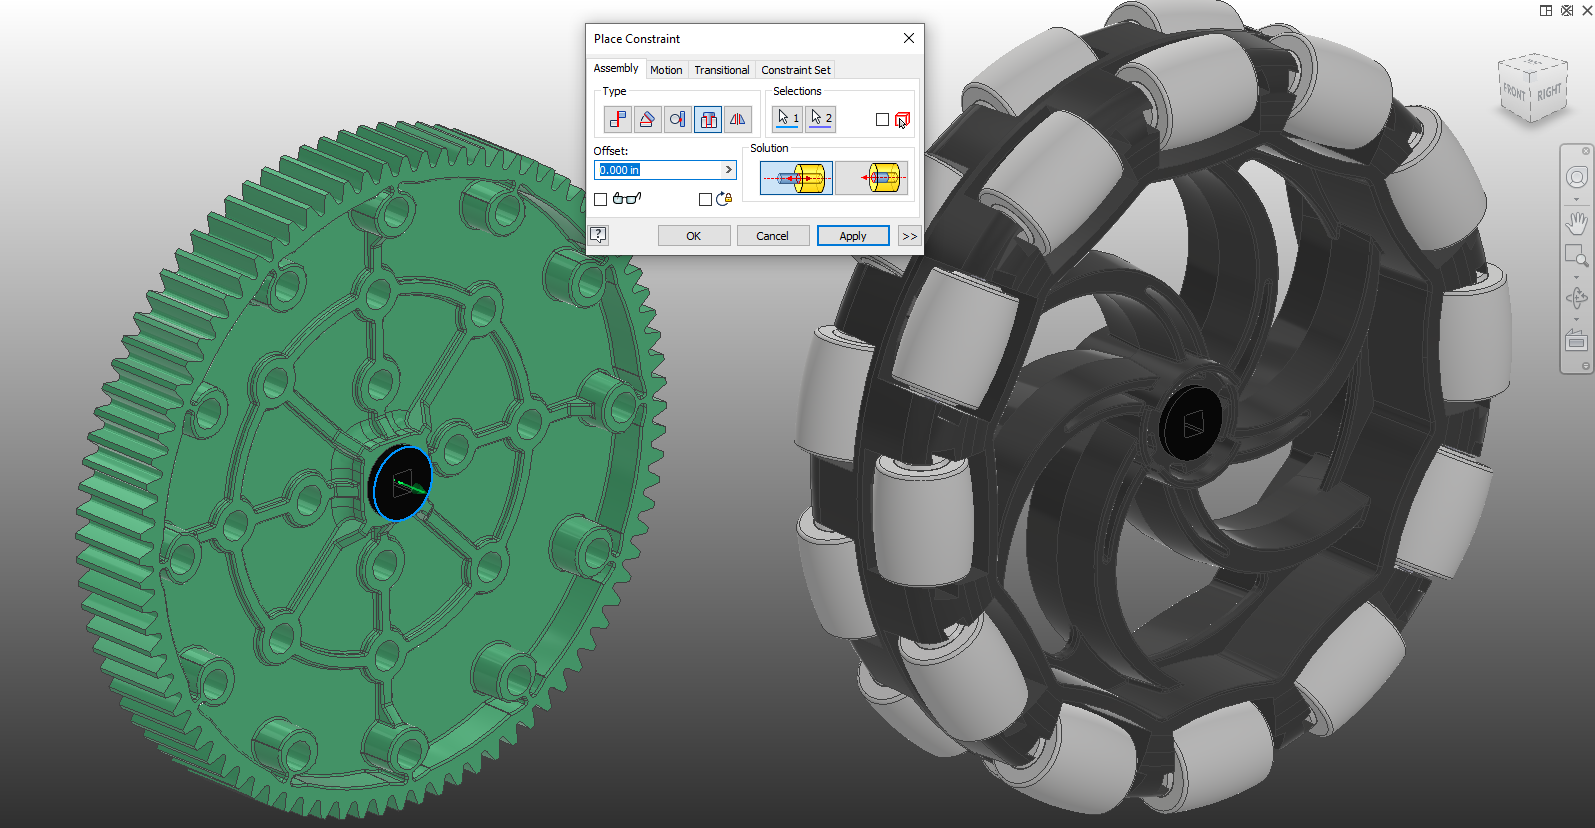The image size is (1595, 828).
Task: Open orbit tool options dropdown arrow
Action: tap(1576, 319)
